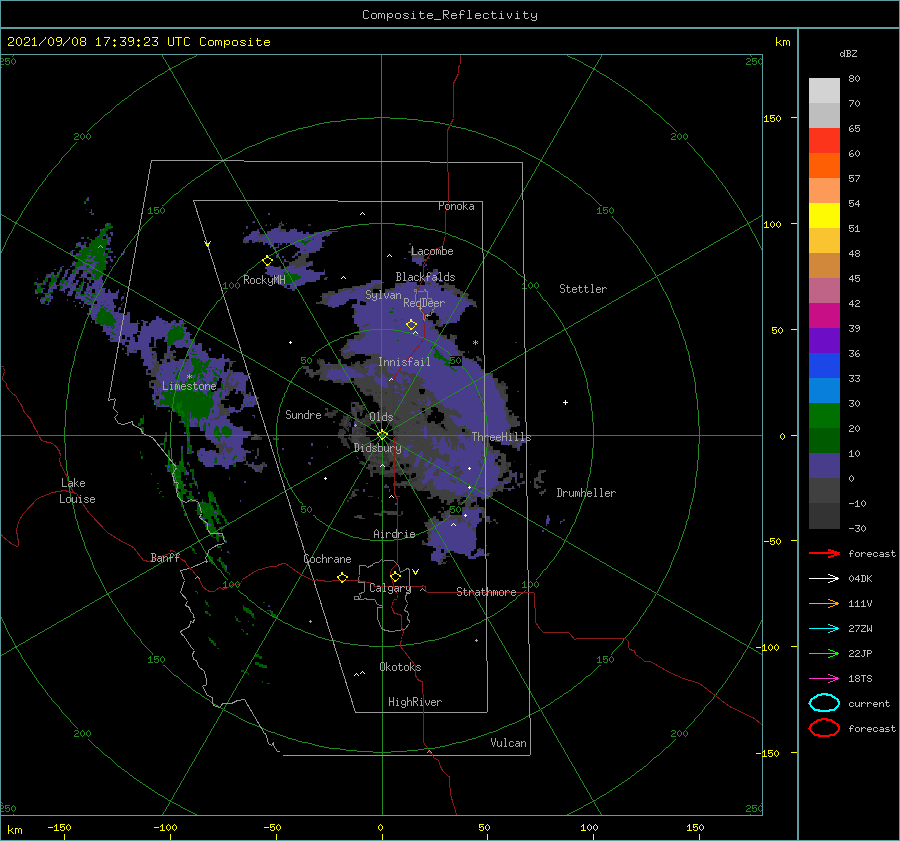Click the Airdrie city label

pos(394,534)
